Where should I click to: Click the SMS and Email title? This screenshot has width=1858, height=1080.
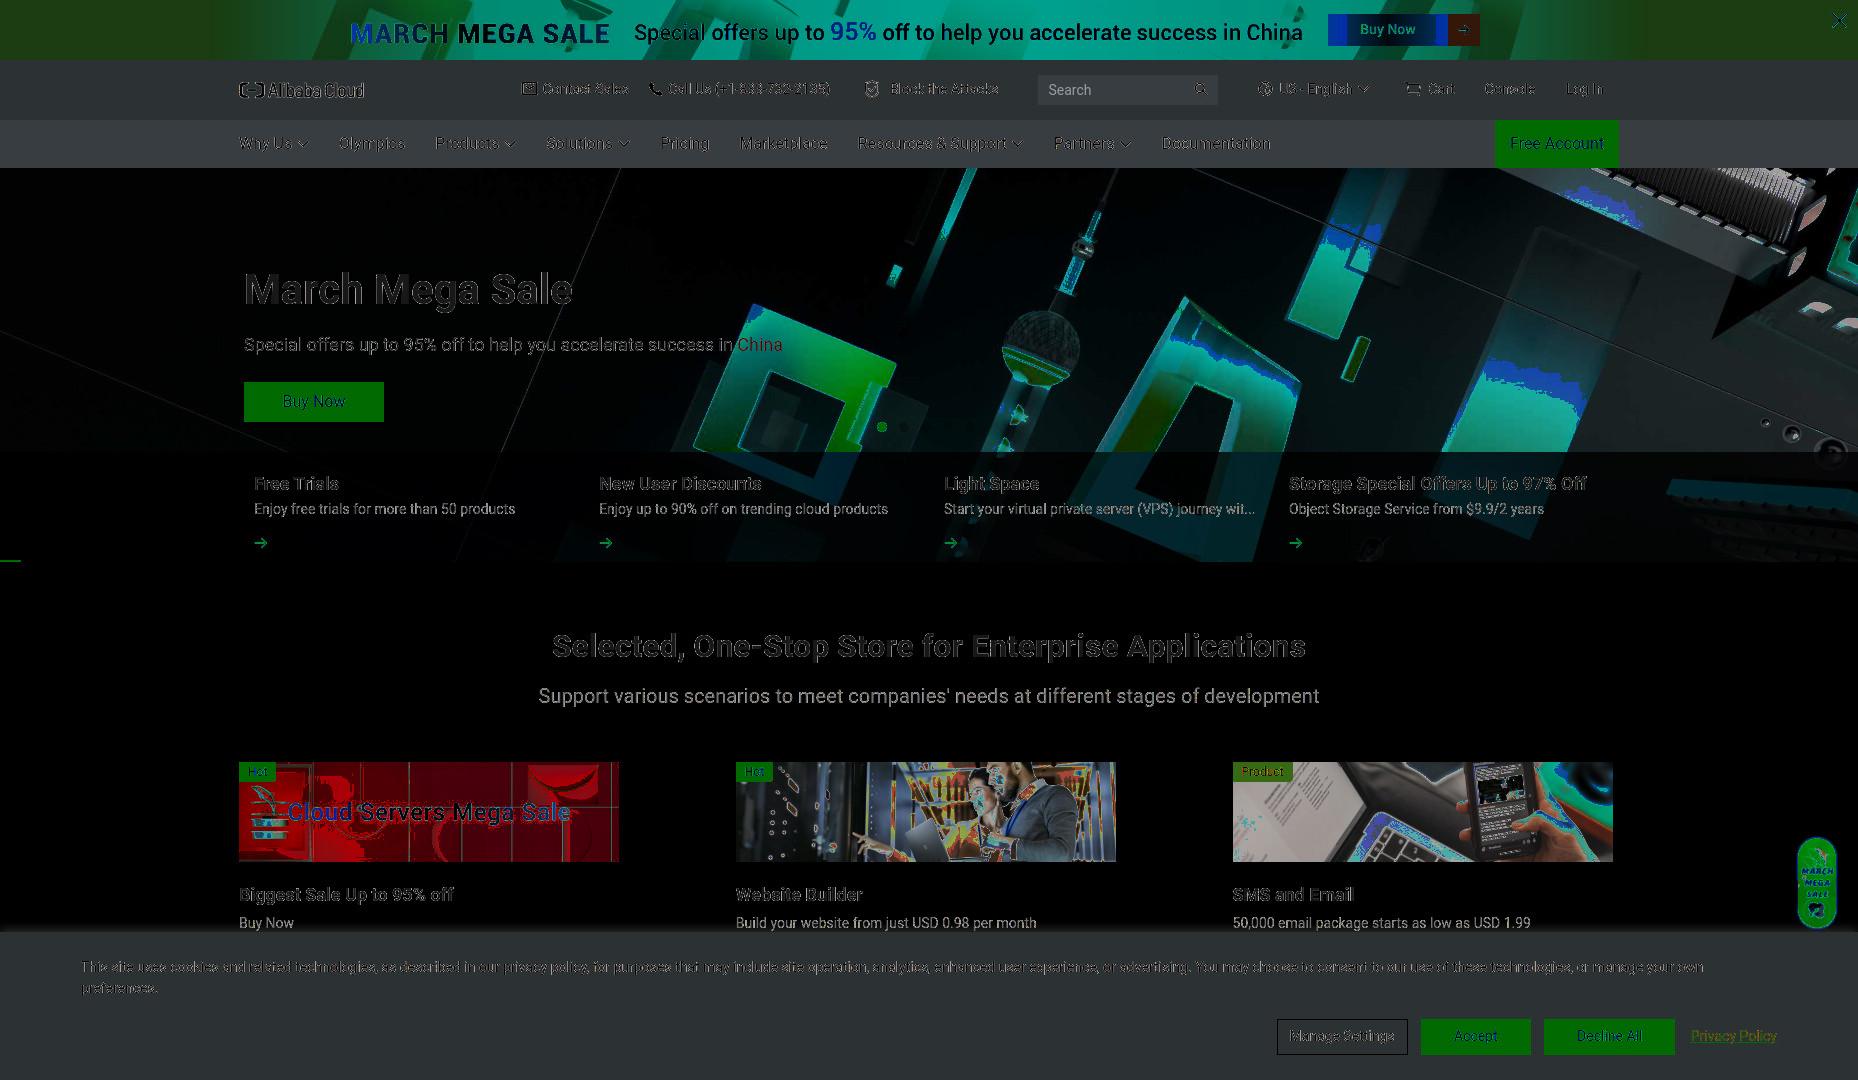1293,895
